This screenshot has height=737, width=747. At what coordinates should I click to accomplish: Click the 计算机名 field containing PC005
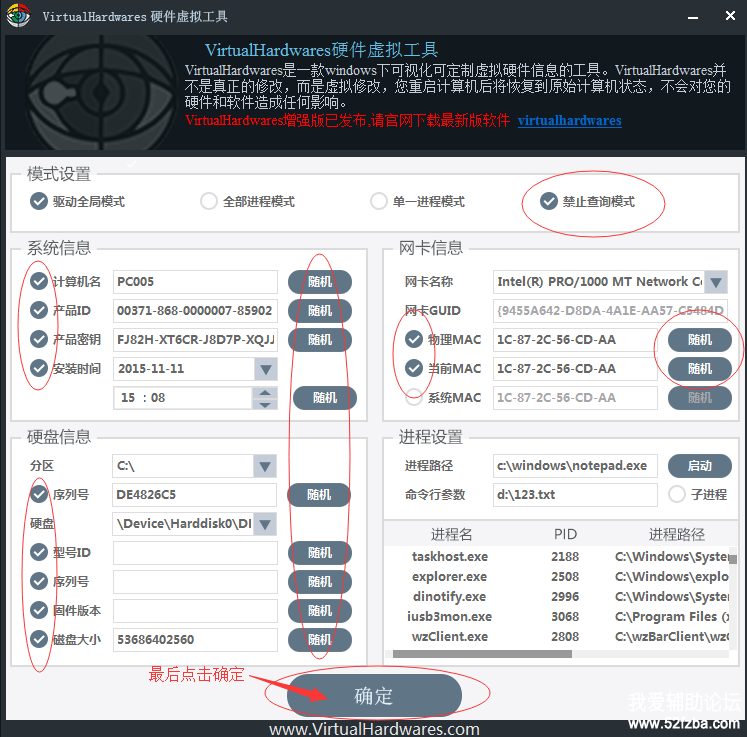coord(195,282)
